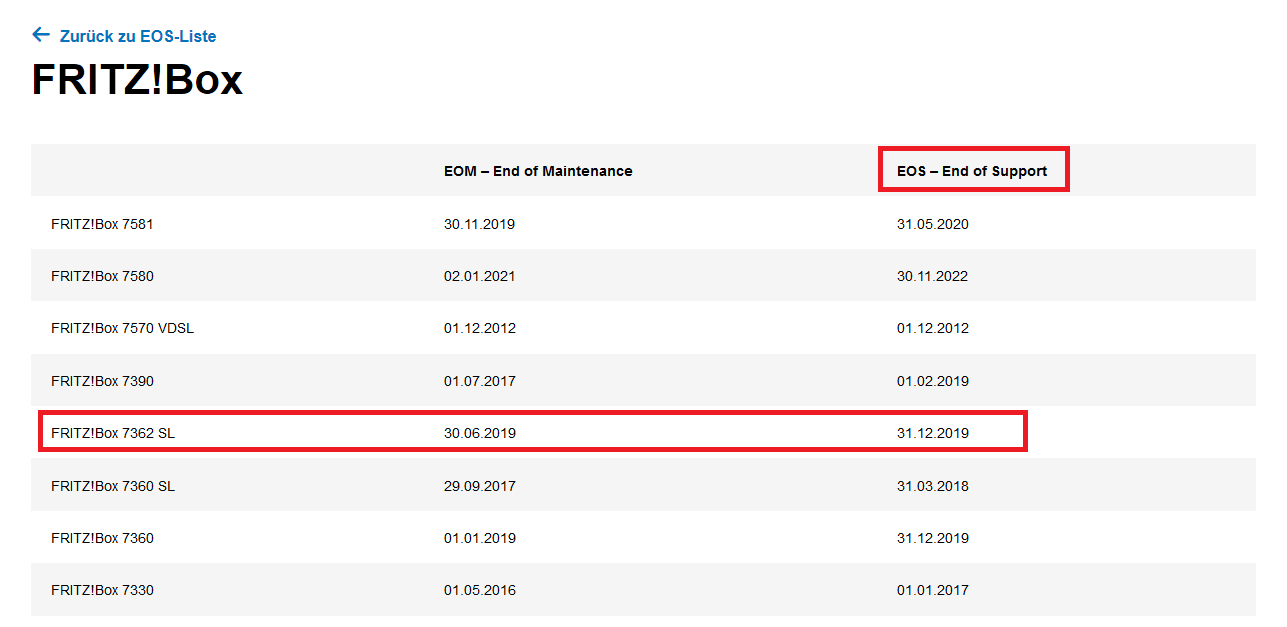
Task: Click EOM date 01.07.2017
Action: click(480, 381)
